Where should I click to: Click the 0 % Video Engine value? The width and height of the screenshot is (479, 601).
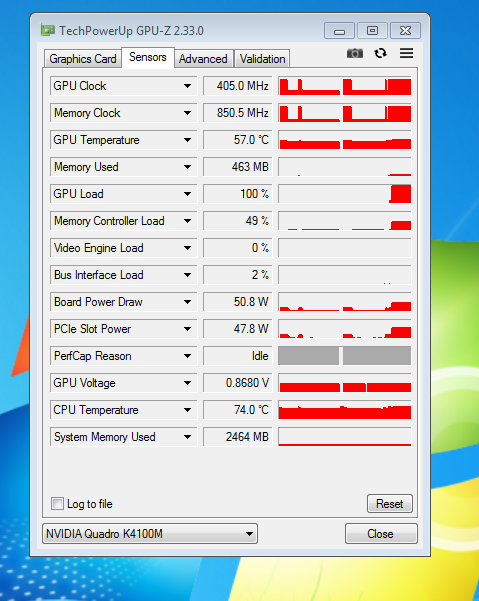(x=238, y=248)
